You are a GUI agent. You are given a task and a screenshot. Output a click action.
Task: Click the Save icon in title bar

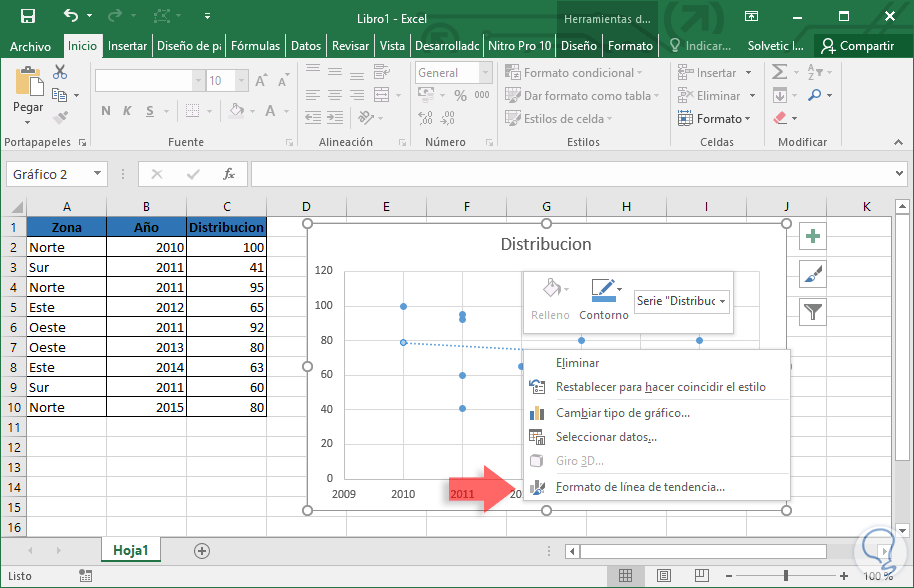click(28, 17)
